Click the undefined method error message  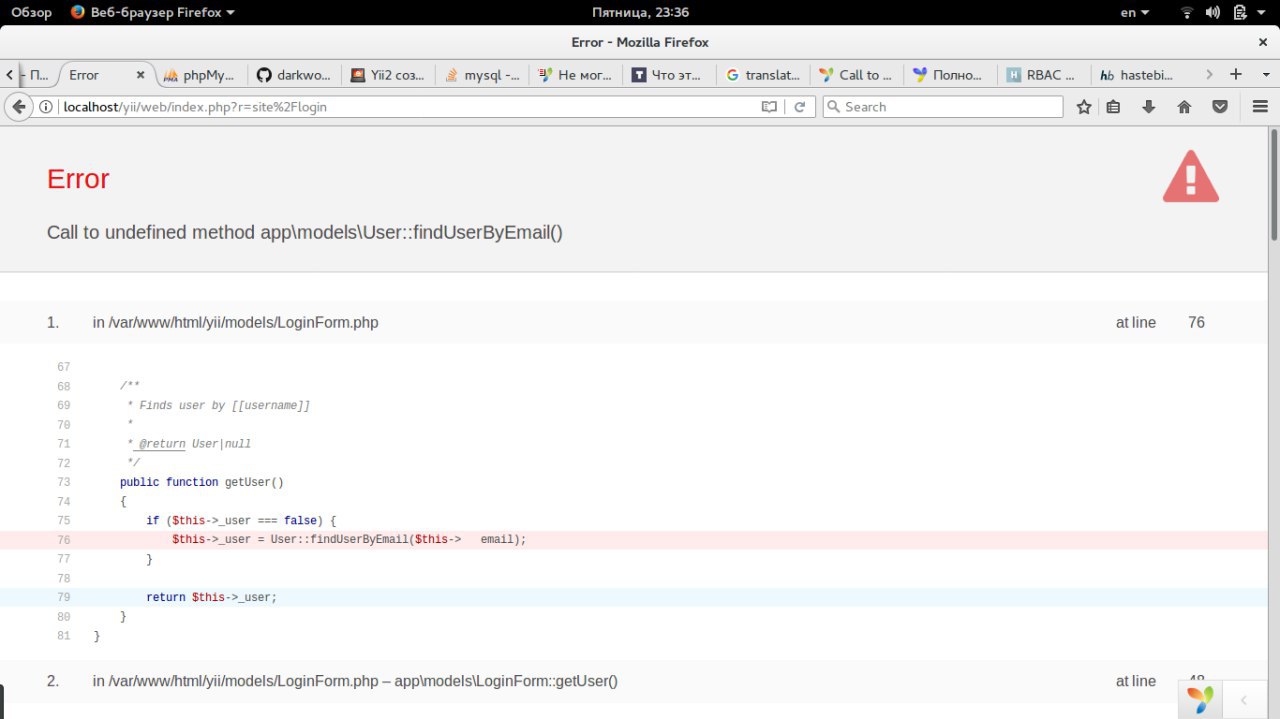tap(305, 232)
